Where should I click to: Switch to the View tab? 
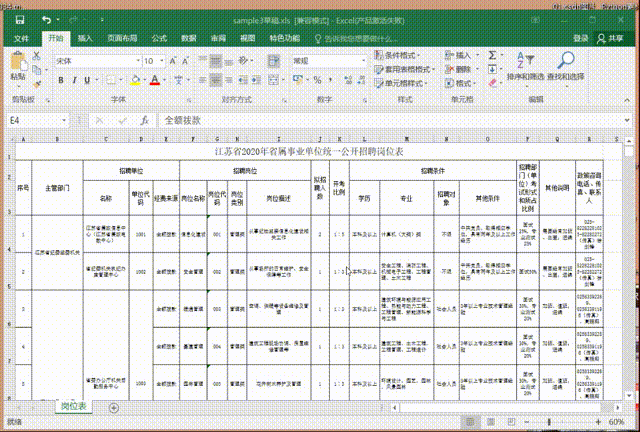coord(247,38)
